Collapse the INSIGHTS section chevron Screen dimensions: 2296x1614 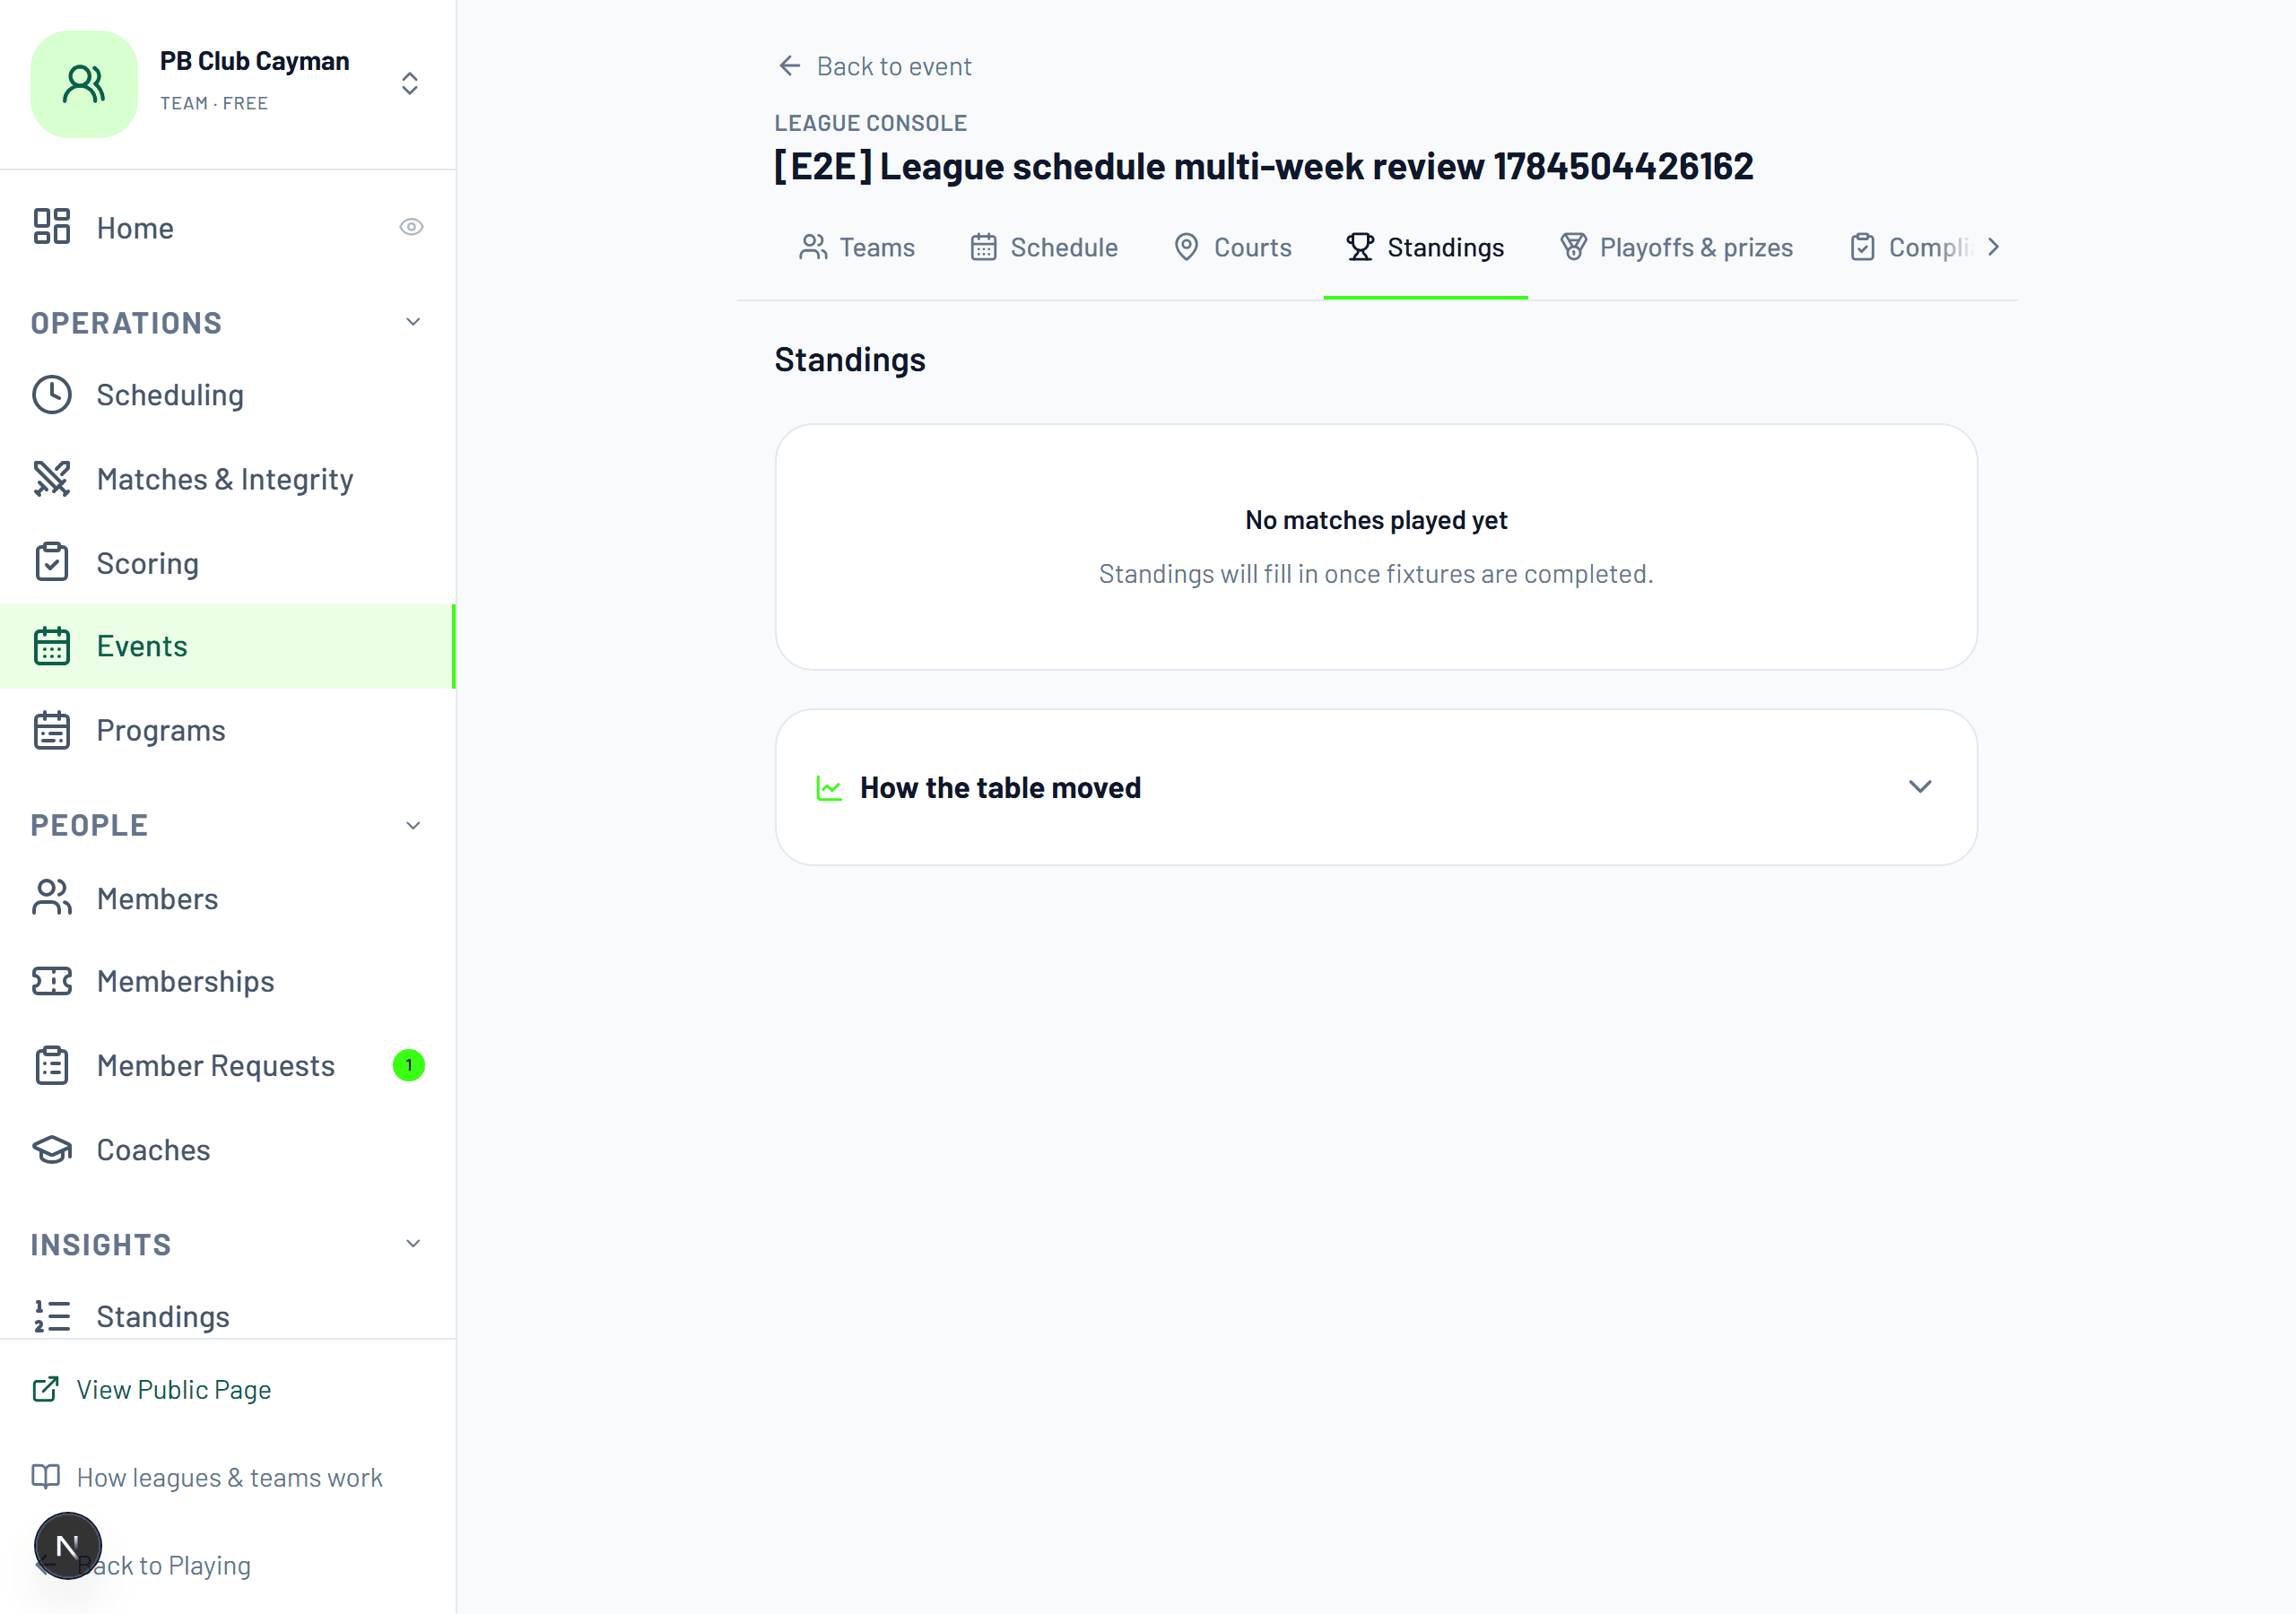click(413, 1244)
